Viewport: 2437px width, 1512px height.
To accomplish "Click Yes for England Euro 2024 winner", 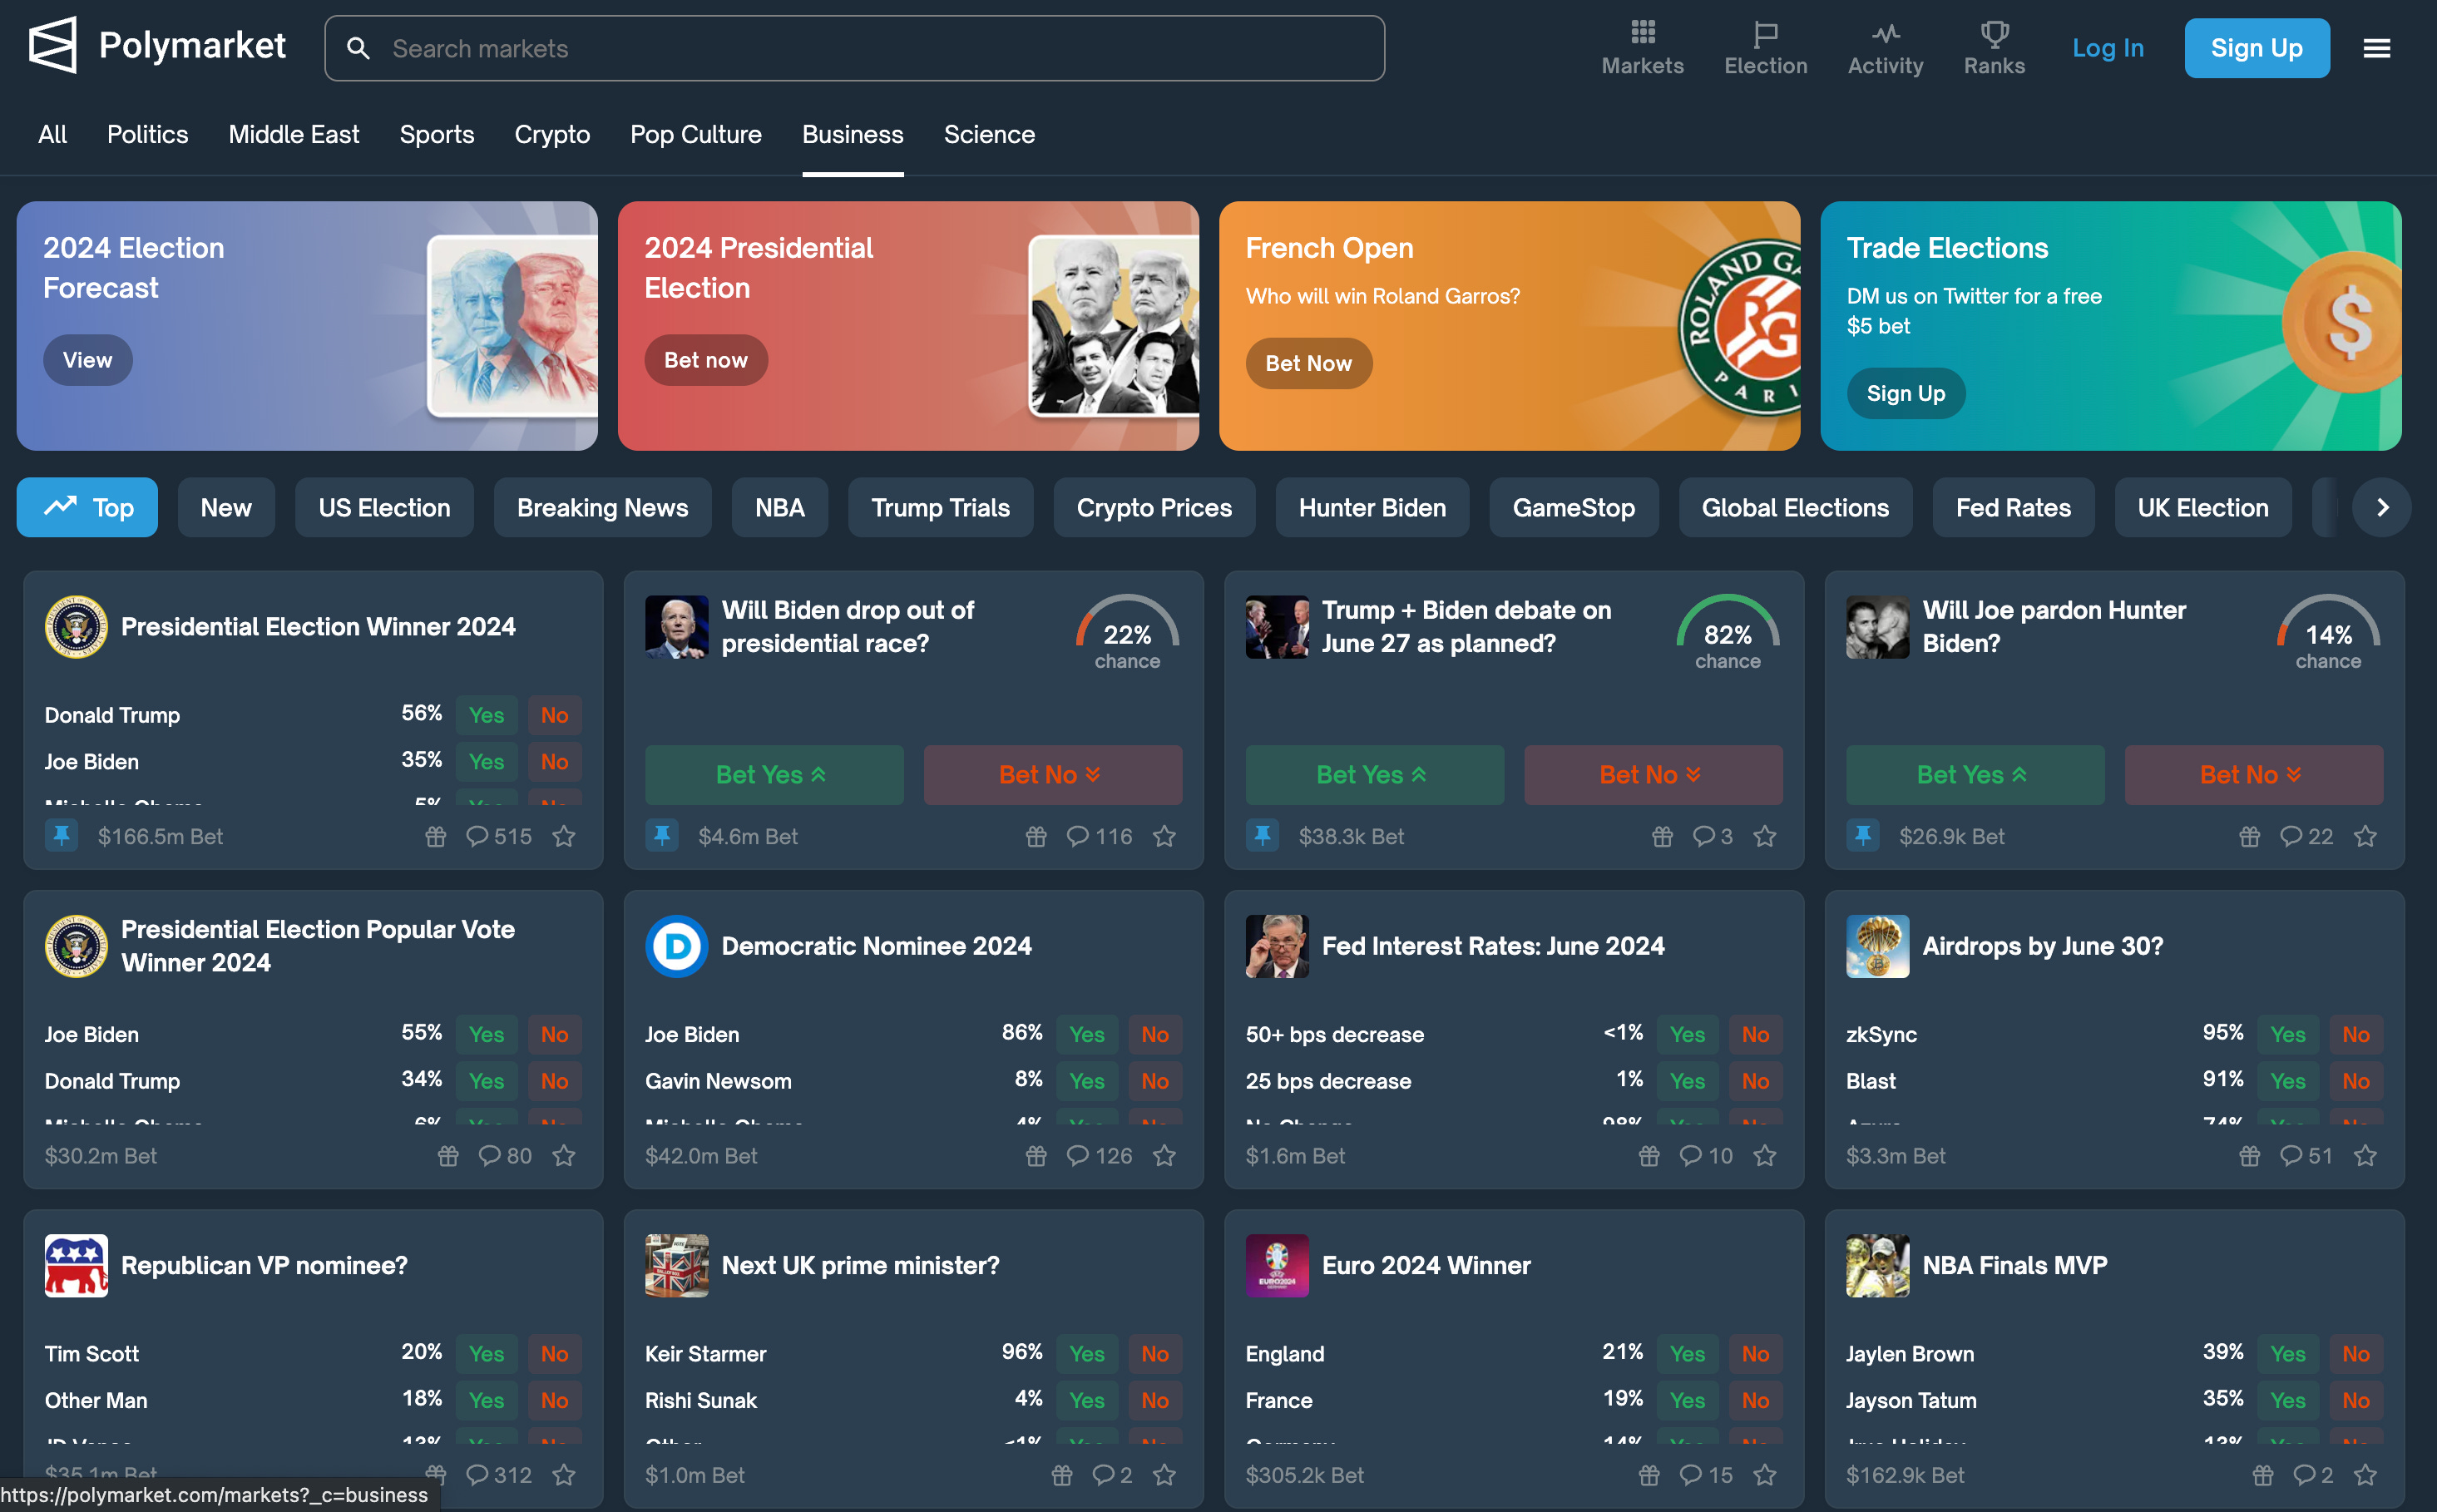I will (1687, 1354).
